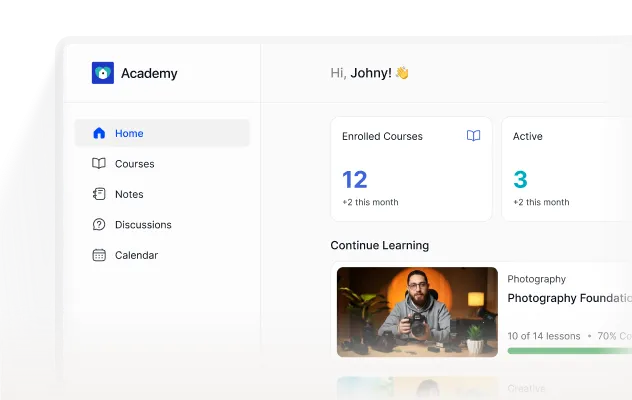The width and height of the screenshot is (632, 400).
Task: Open the Photography course video thumbnail
Action: coord(417,312)
